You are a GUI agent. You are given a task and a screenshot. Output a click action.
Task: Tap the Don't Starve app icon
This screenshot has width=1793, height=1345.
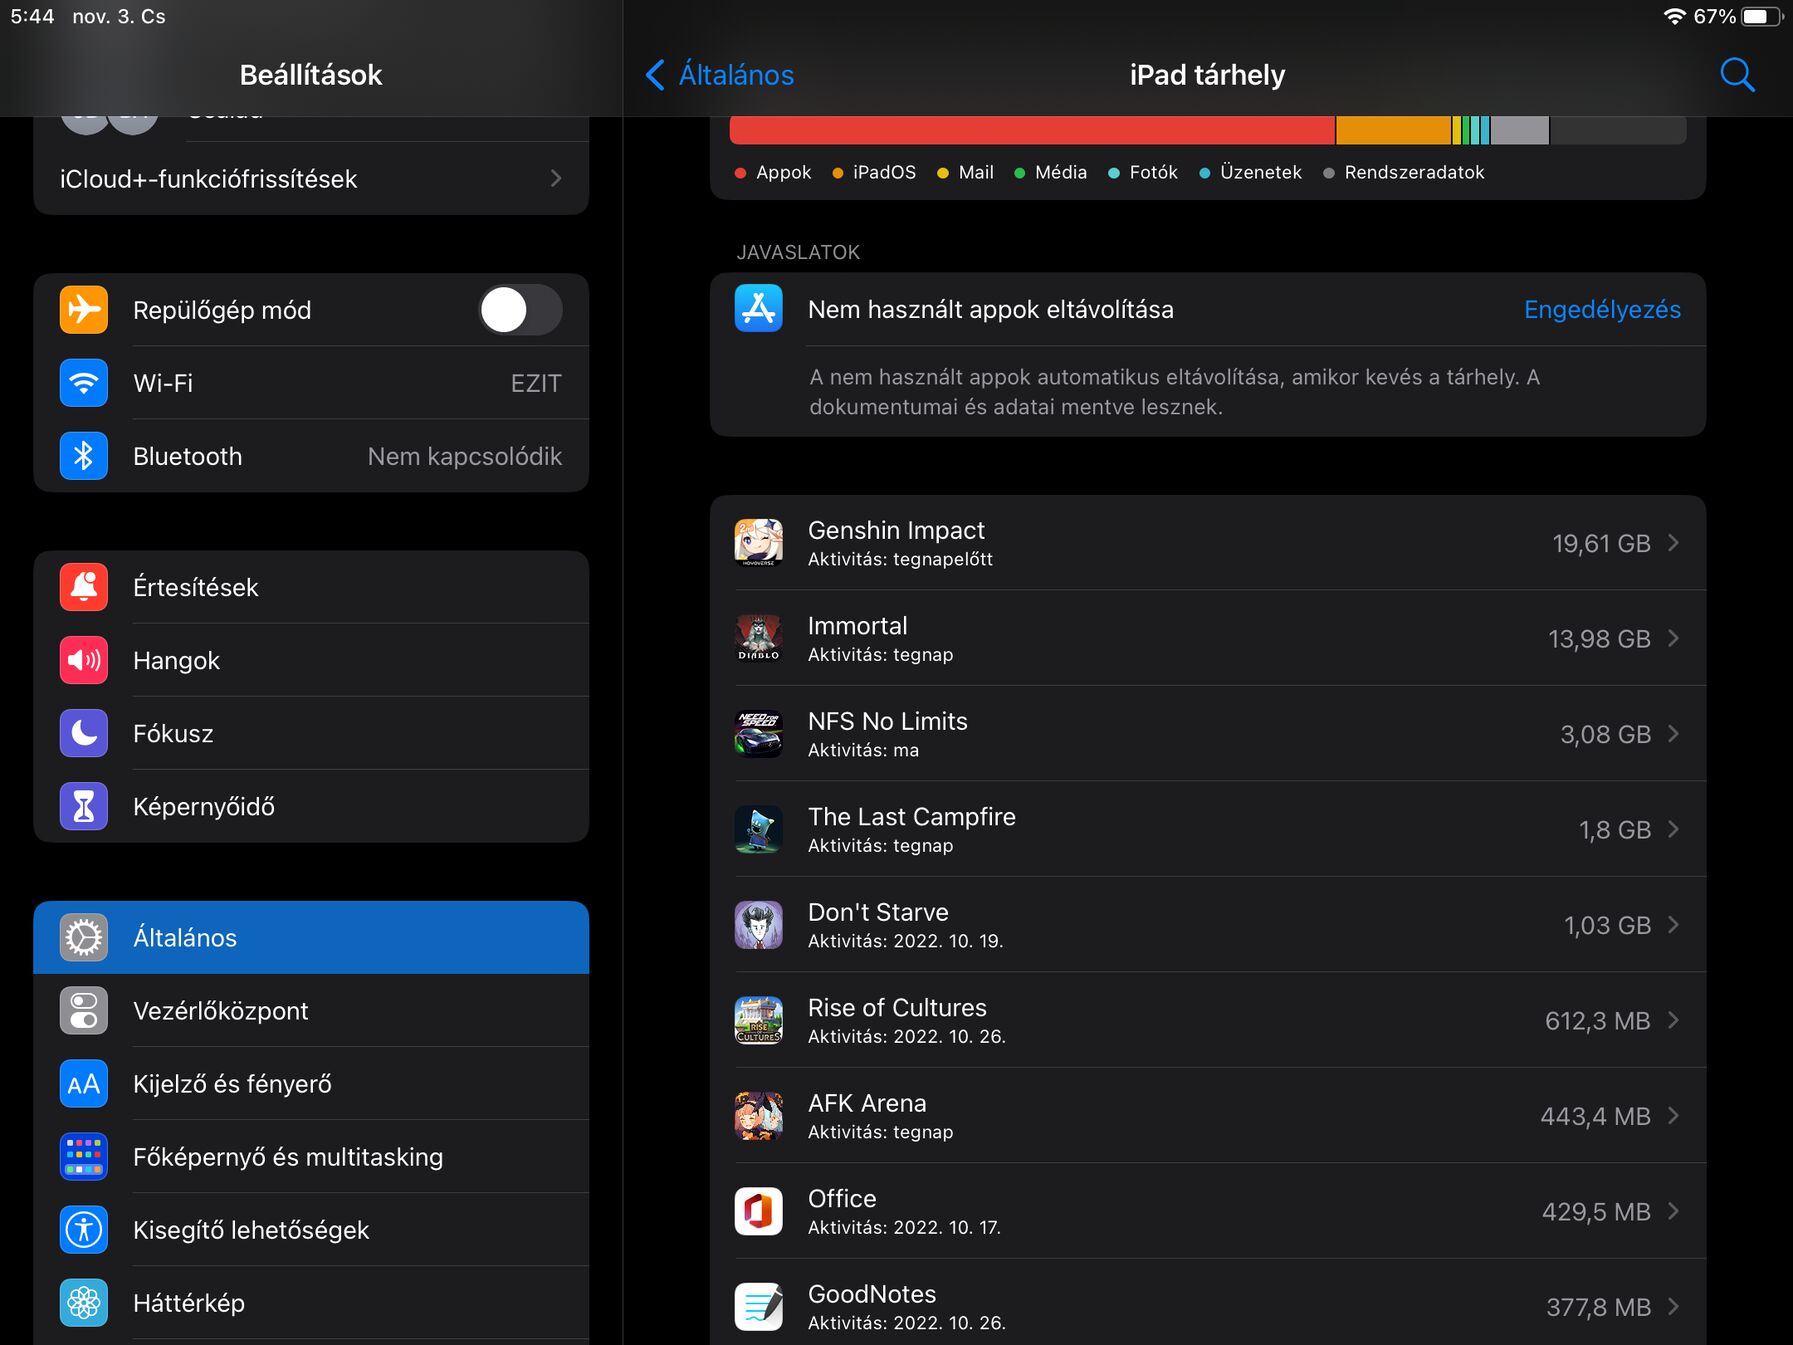tap(759, 925)
